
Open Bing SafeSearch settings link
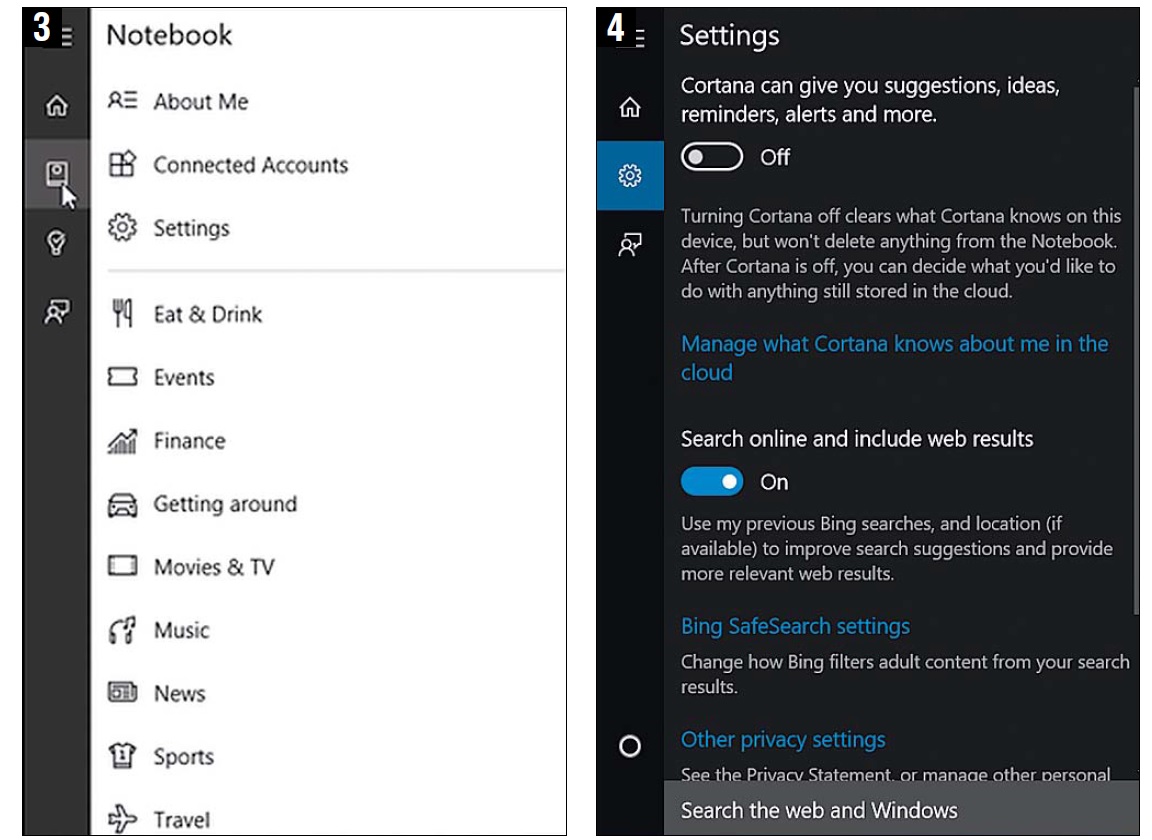pos(795,626)
